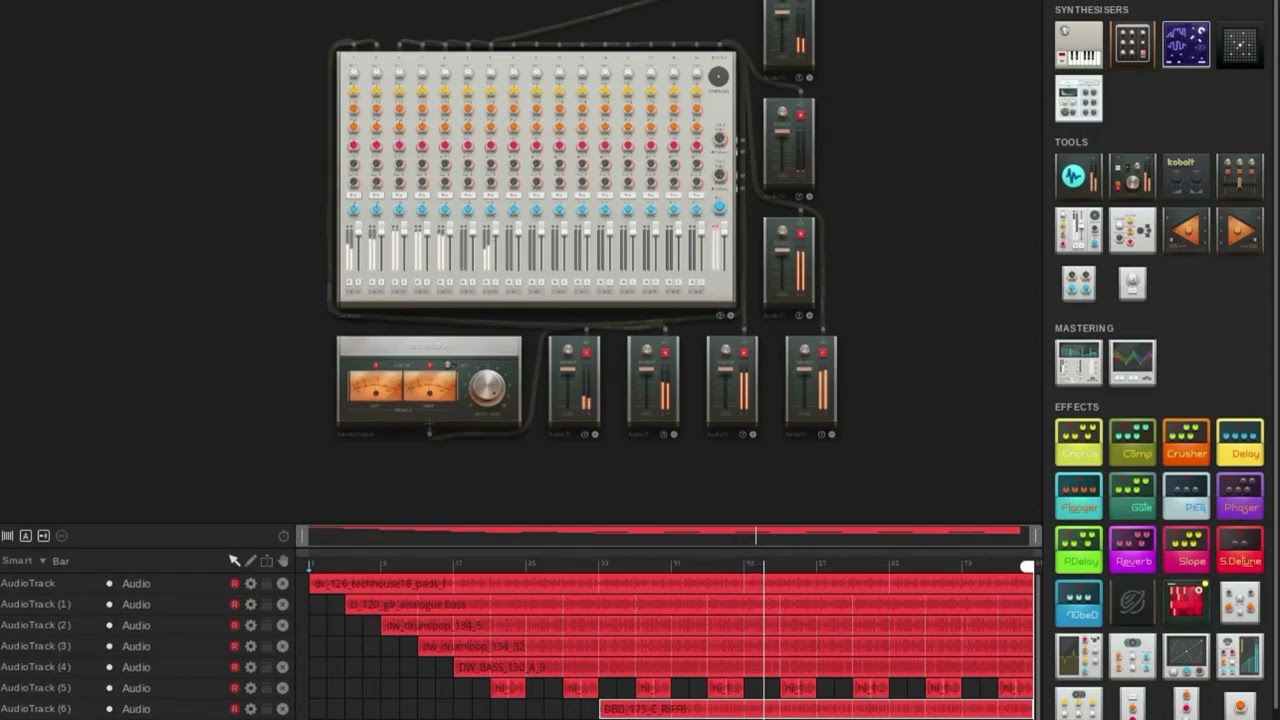This screenshot has width=1280, height=720.
Task: Add the knob-grid synthesiser from Synthesisers
Action: 1132,45
